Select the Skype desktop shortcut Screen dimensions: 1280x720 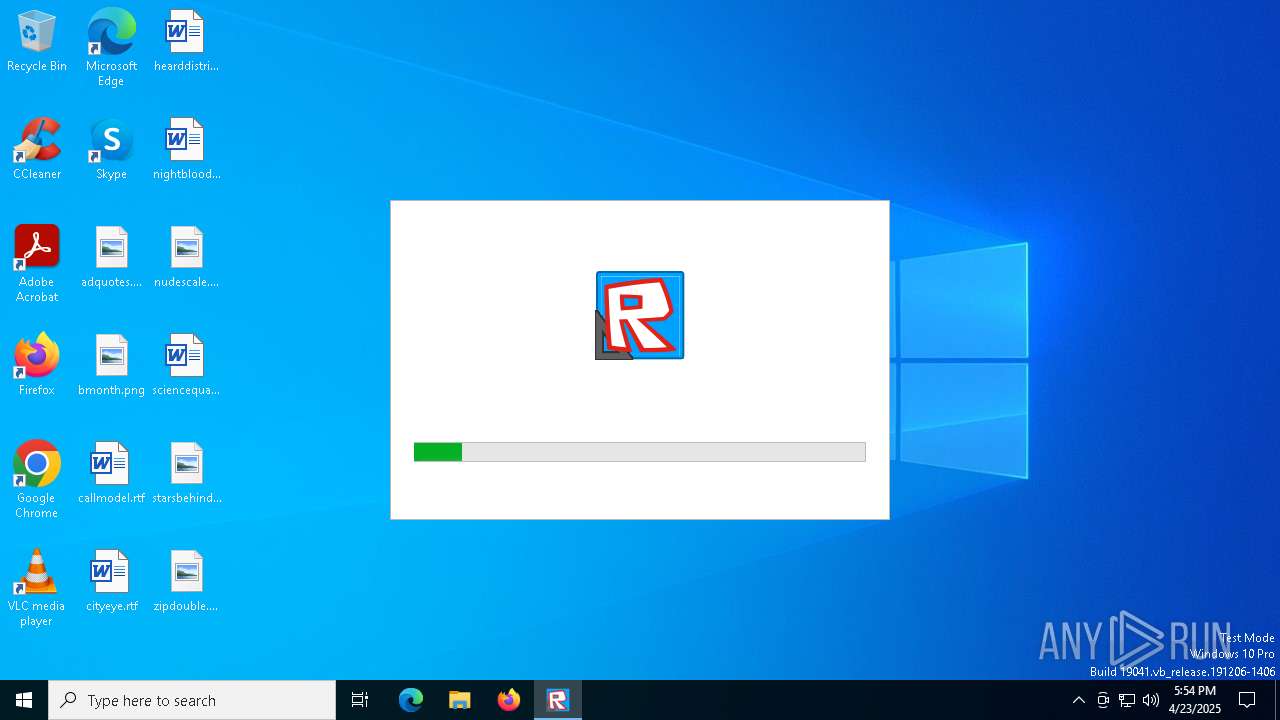pos(111,150)
